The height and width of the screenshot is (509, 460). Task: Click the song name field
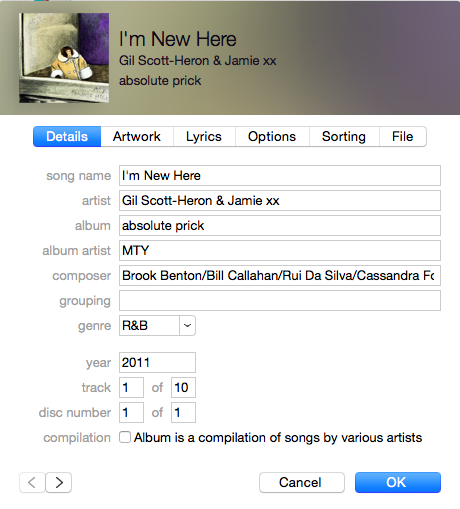click(280, 175)
